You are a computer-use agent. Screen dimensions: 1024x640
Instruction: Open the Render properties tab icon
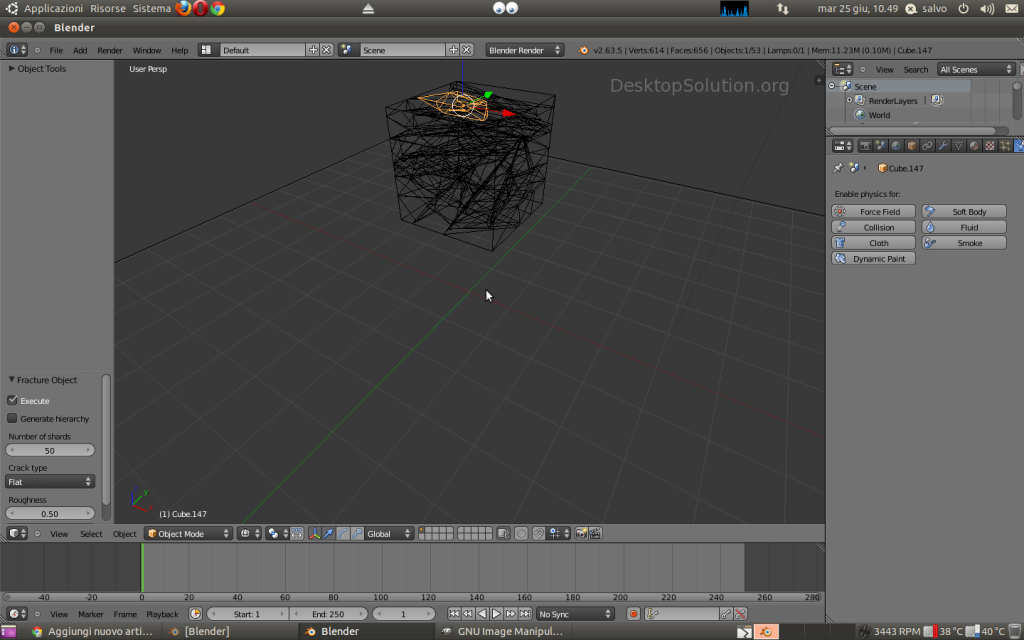[x=865, y=146]
